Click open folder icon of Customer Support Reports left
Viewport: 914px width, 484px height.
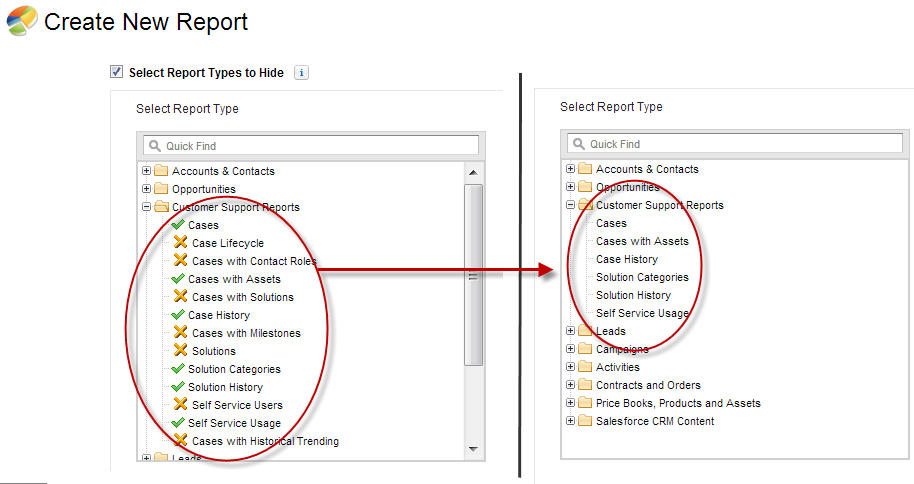point(161,207)
